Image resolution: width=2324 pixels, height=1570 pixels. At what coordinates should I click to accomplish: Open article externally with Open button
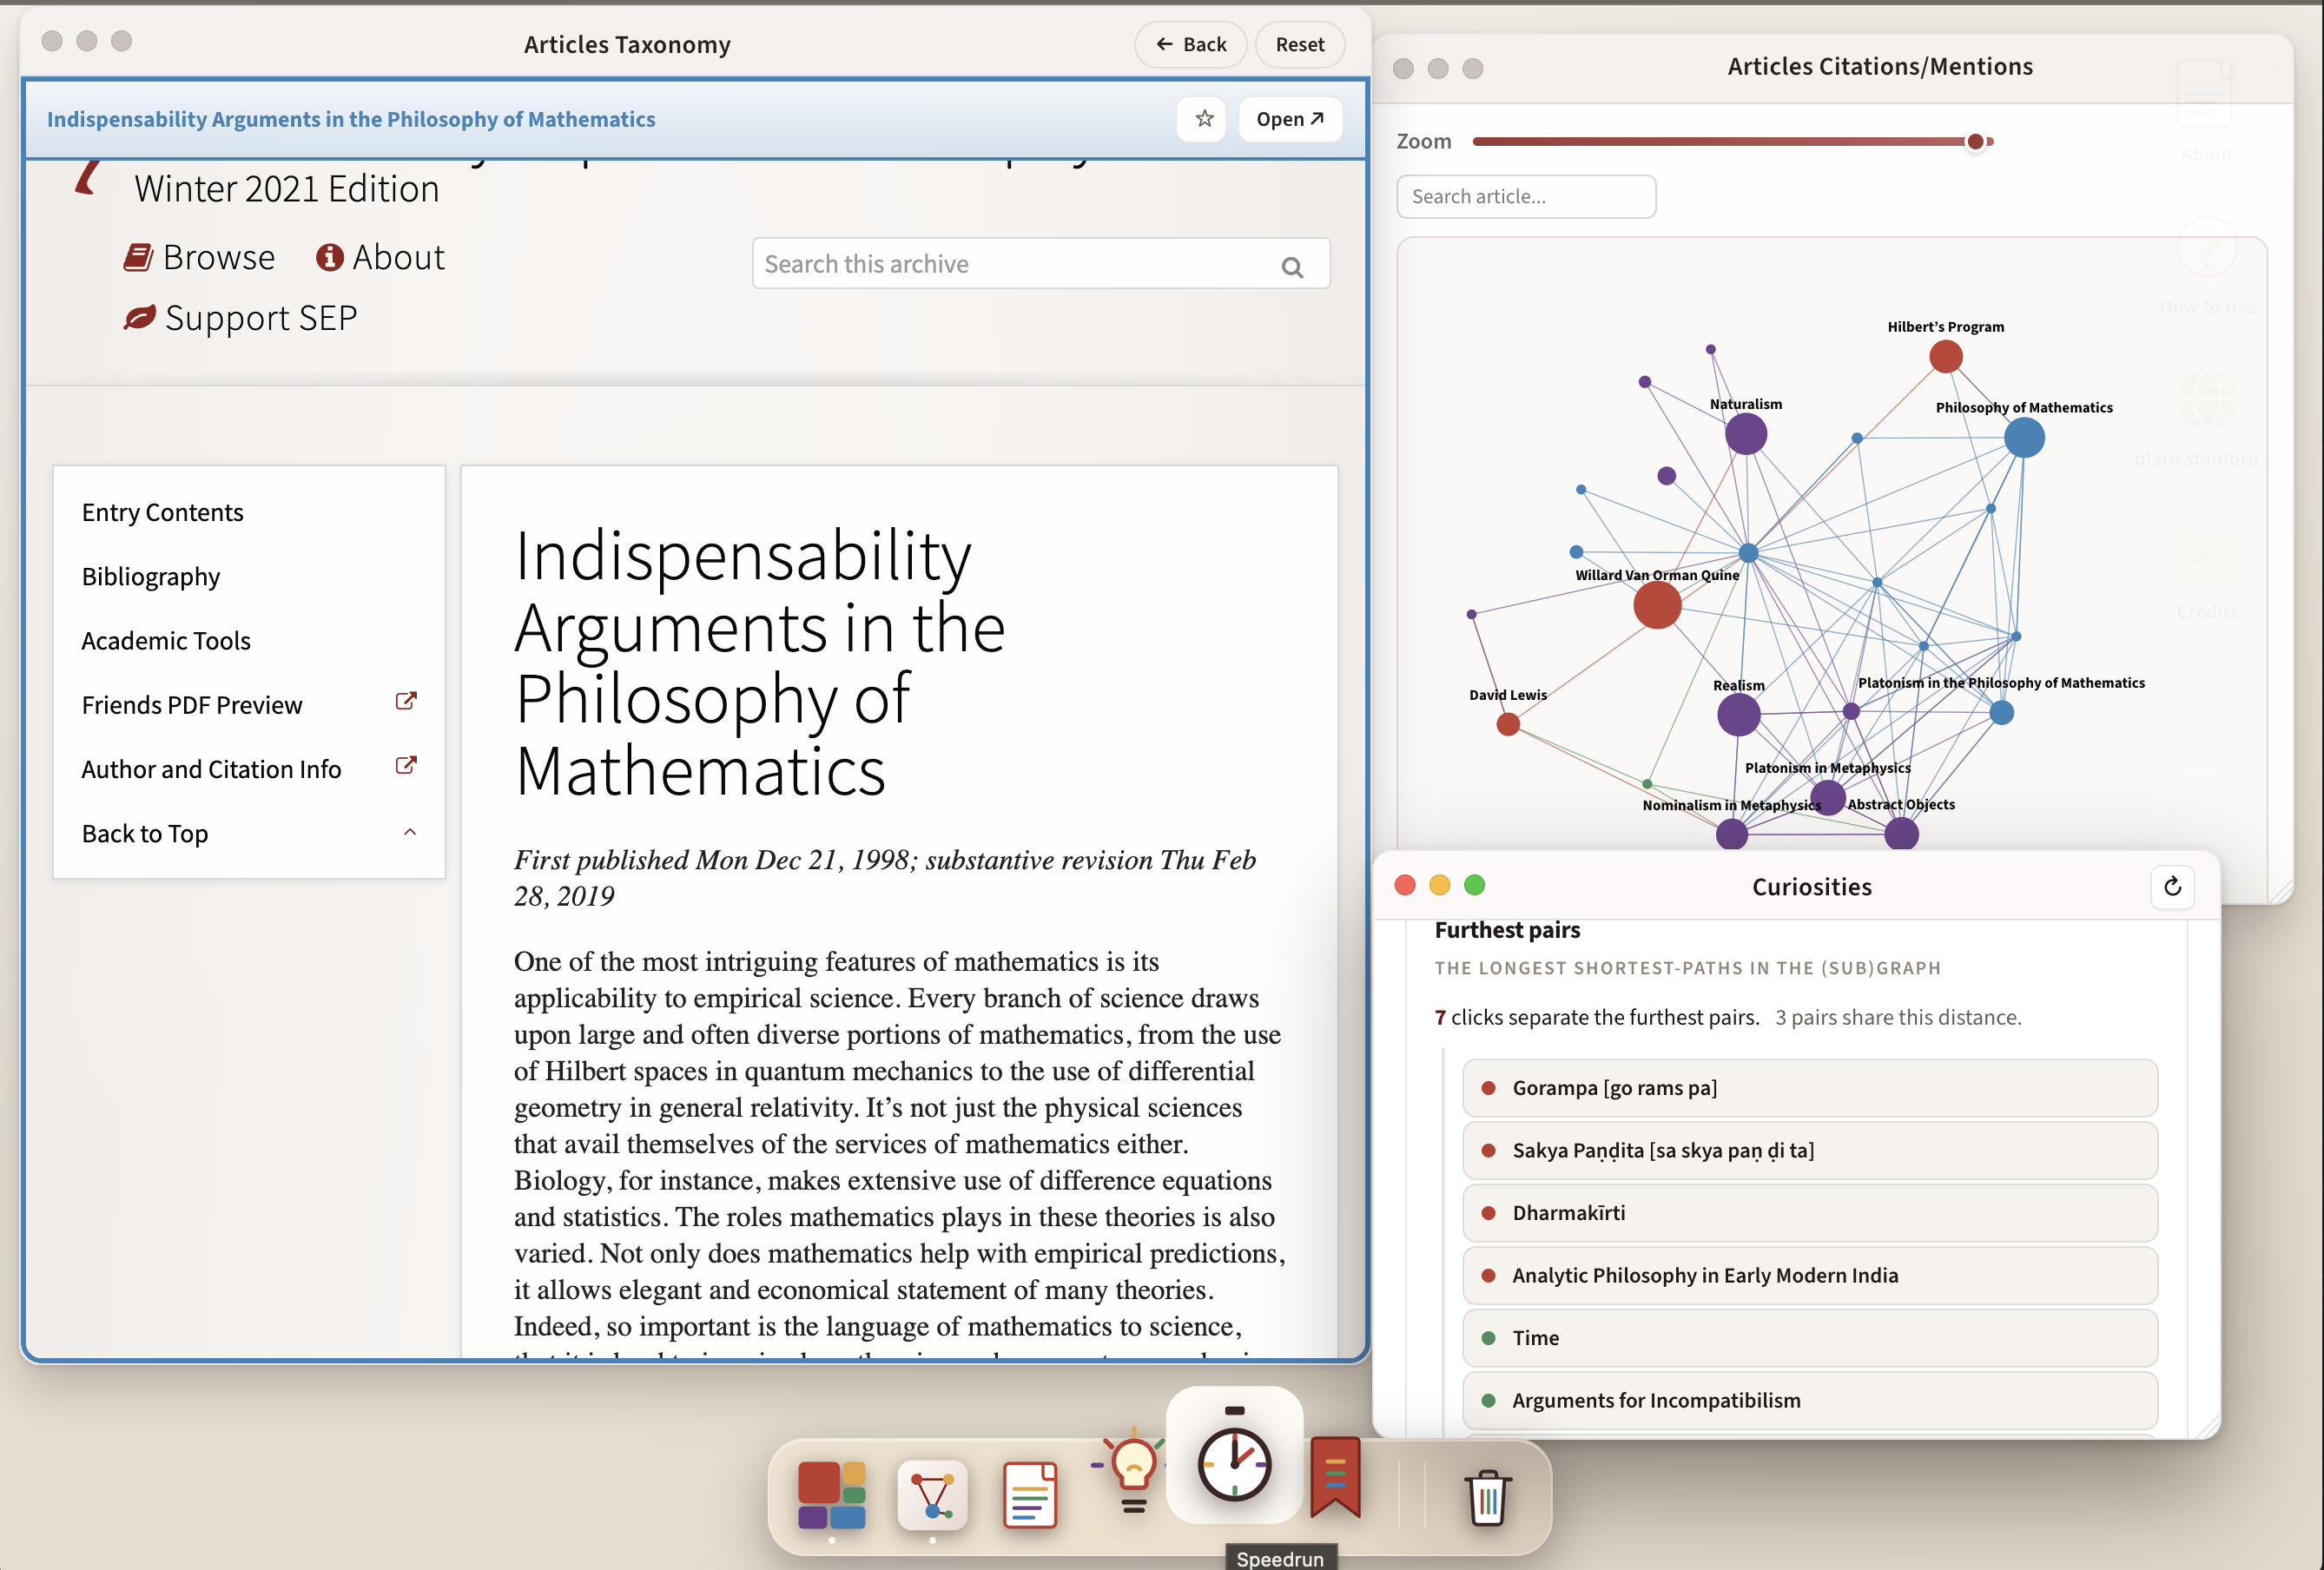click(1290, 119)
